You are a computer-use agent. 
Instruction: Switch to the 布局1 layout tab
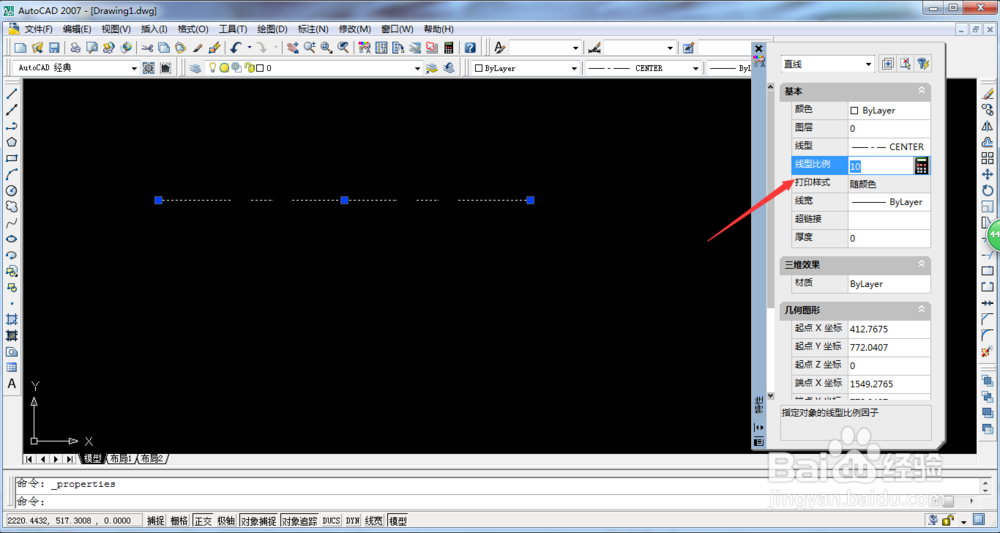[x=121, y=458]
